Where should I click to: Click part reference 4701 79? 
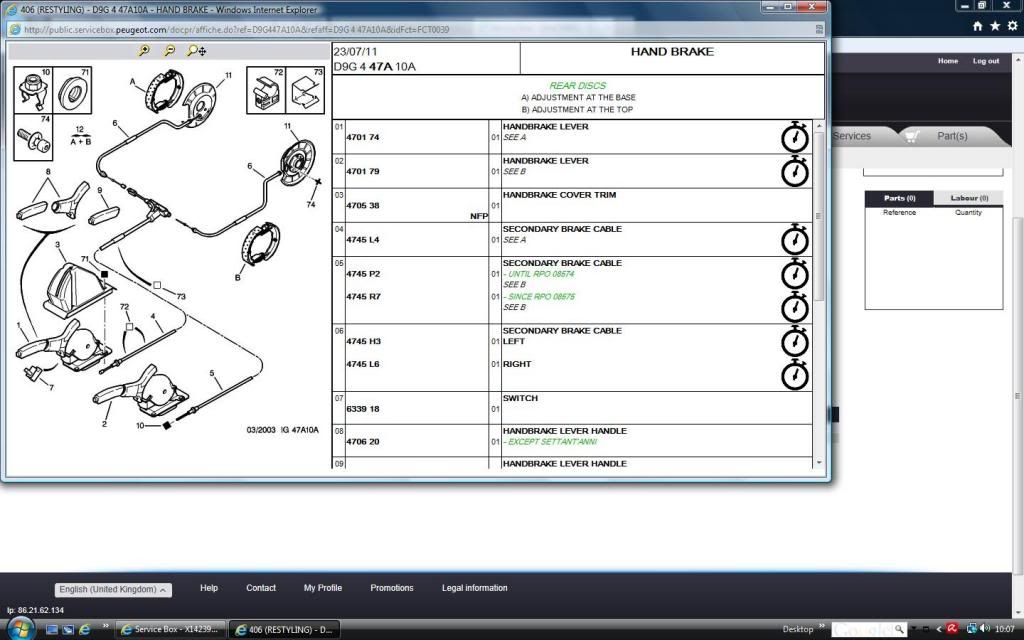coord(362,171)
